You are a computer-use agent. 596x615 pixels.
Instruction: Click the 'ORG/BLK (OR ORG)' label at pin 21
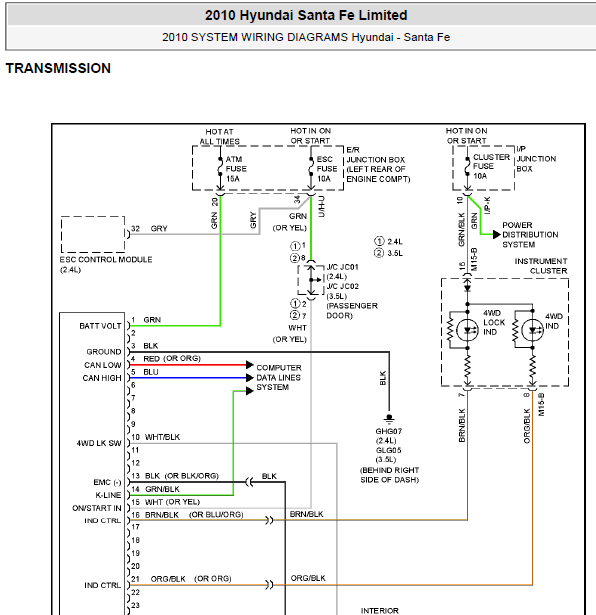(191, 579)
